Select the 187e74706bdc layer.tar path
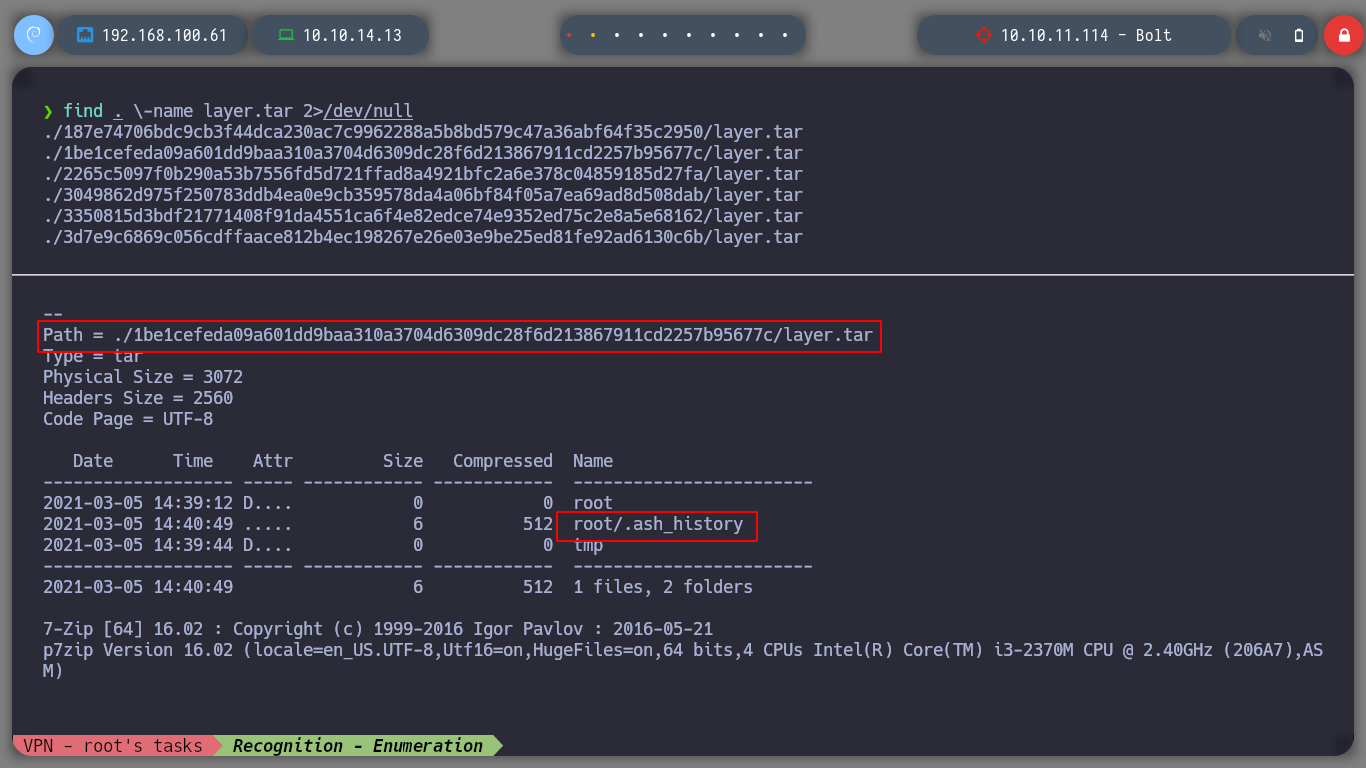Viewport: 1366px width, 768px height. coord(423,132)
